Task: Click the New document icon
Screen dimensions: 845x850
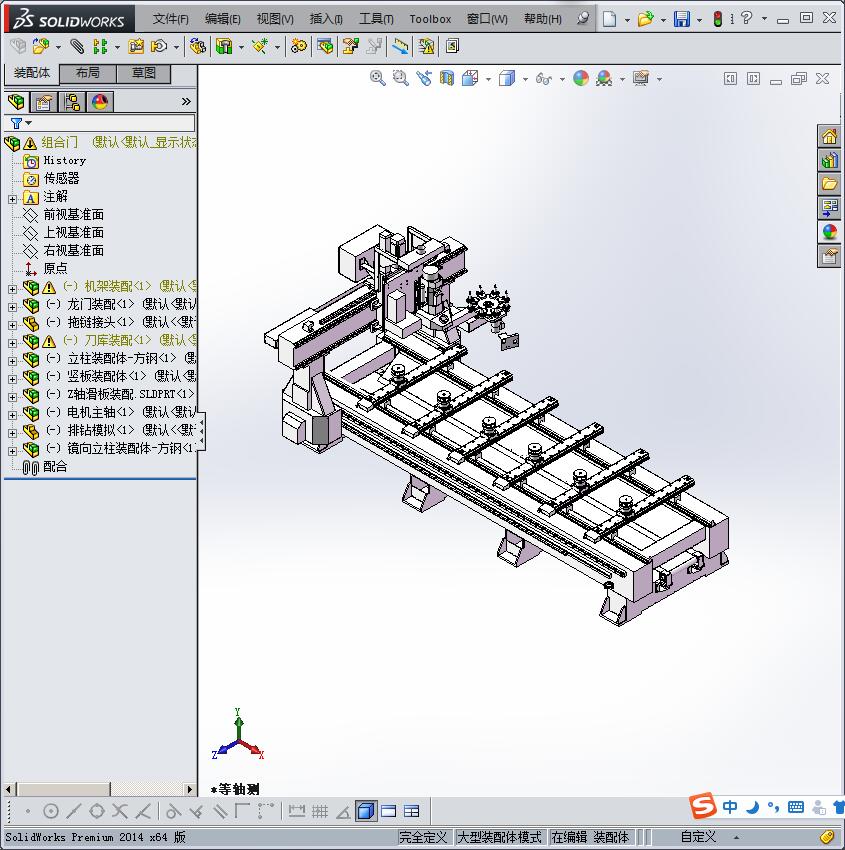Action: [609, 19]
